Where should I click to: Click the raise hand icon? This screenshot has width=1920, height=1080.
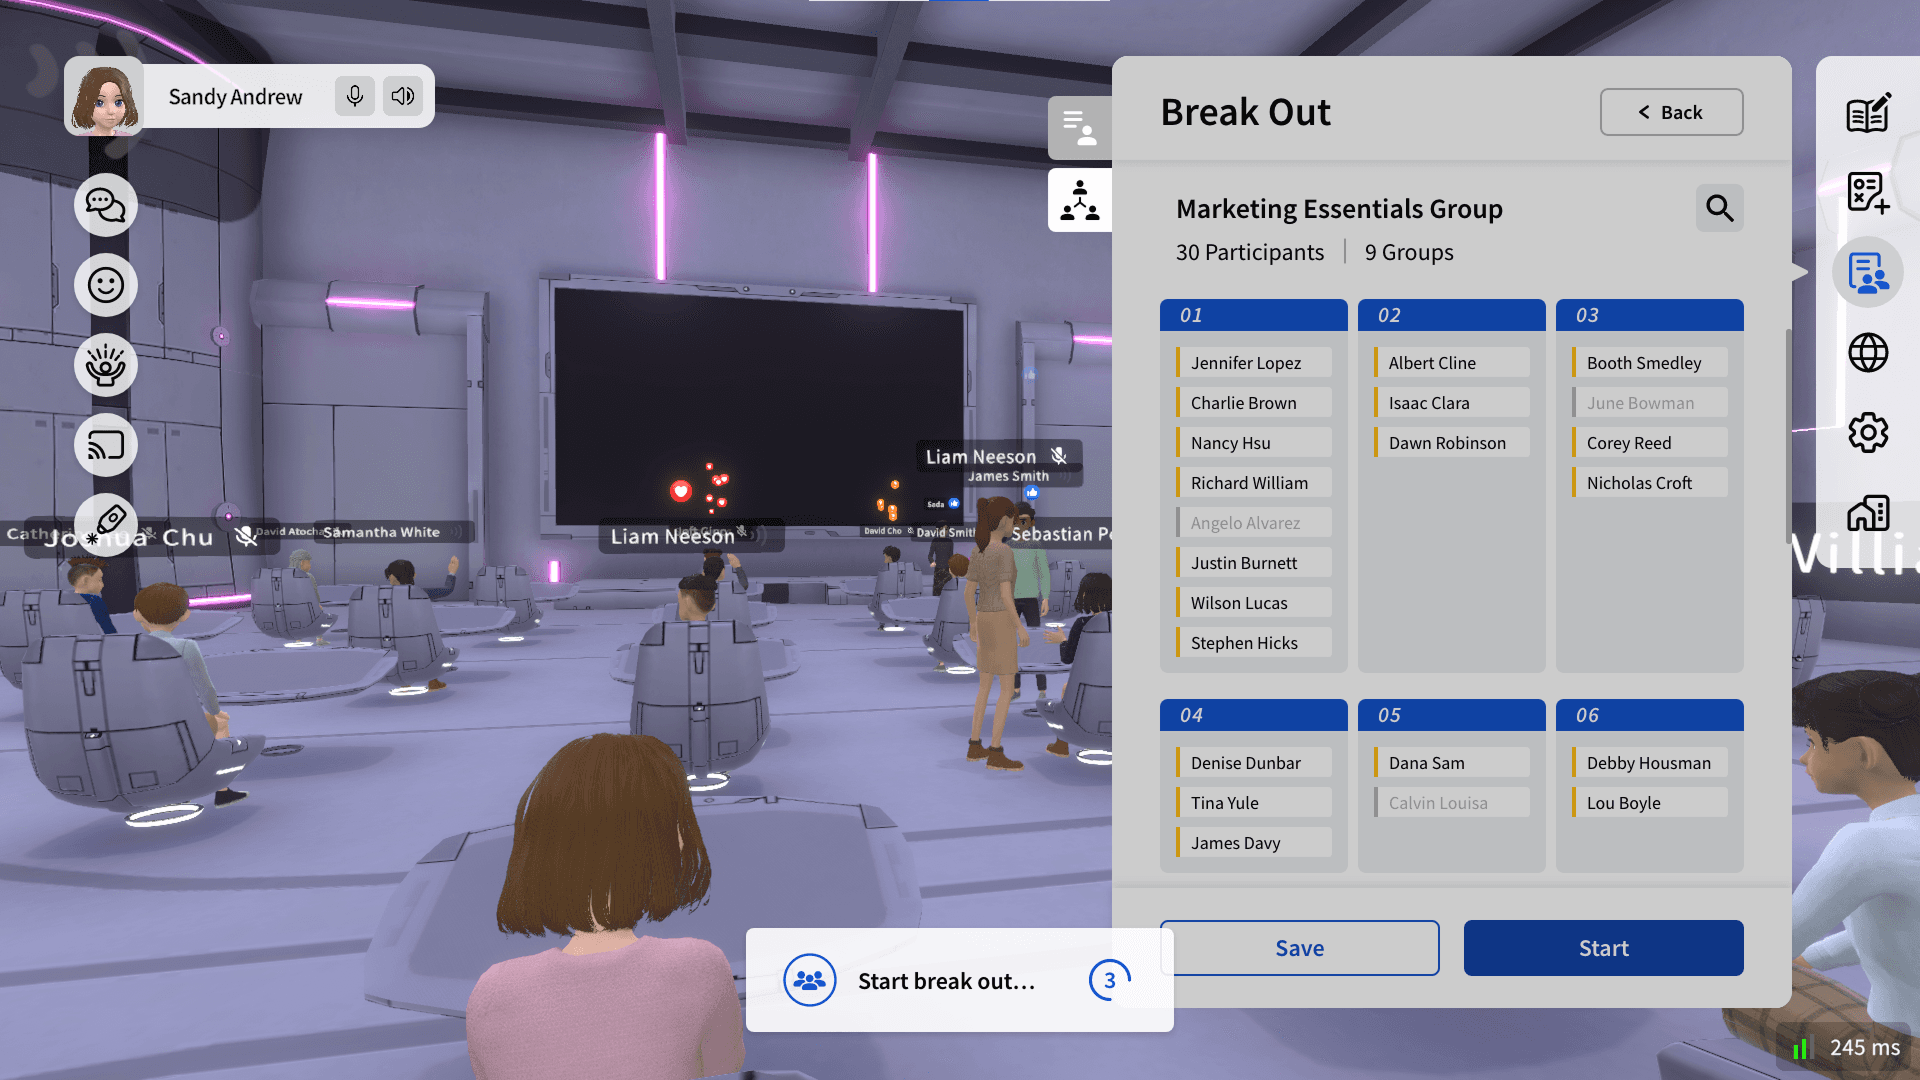click(x=105, y=365)
